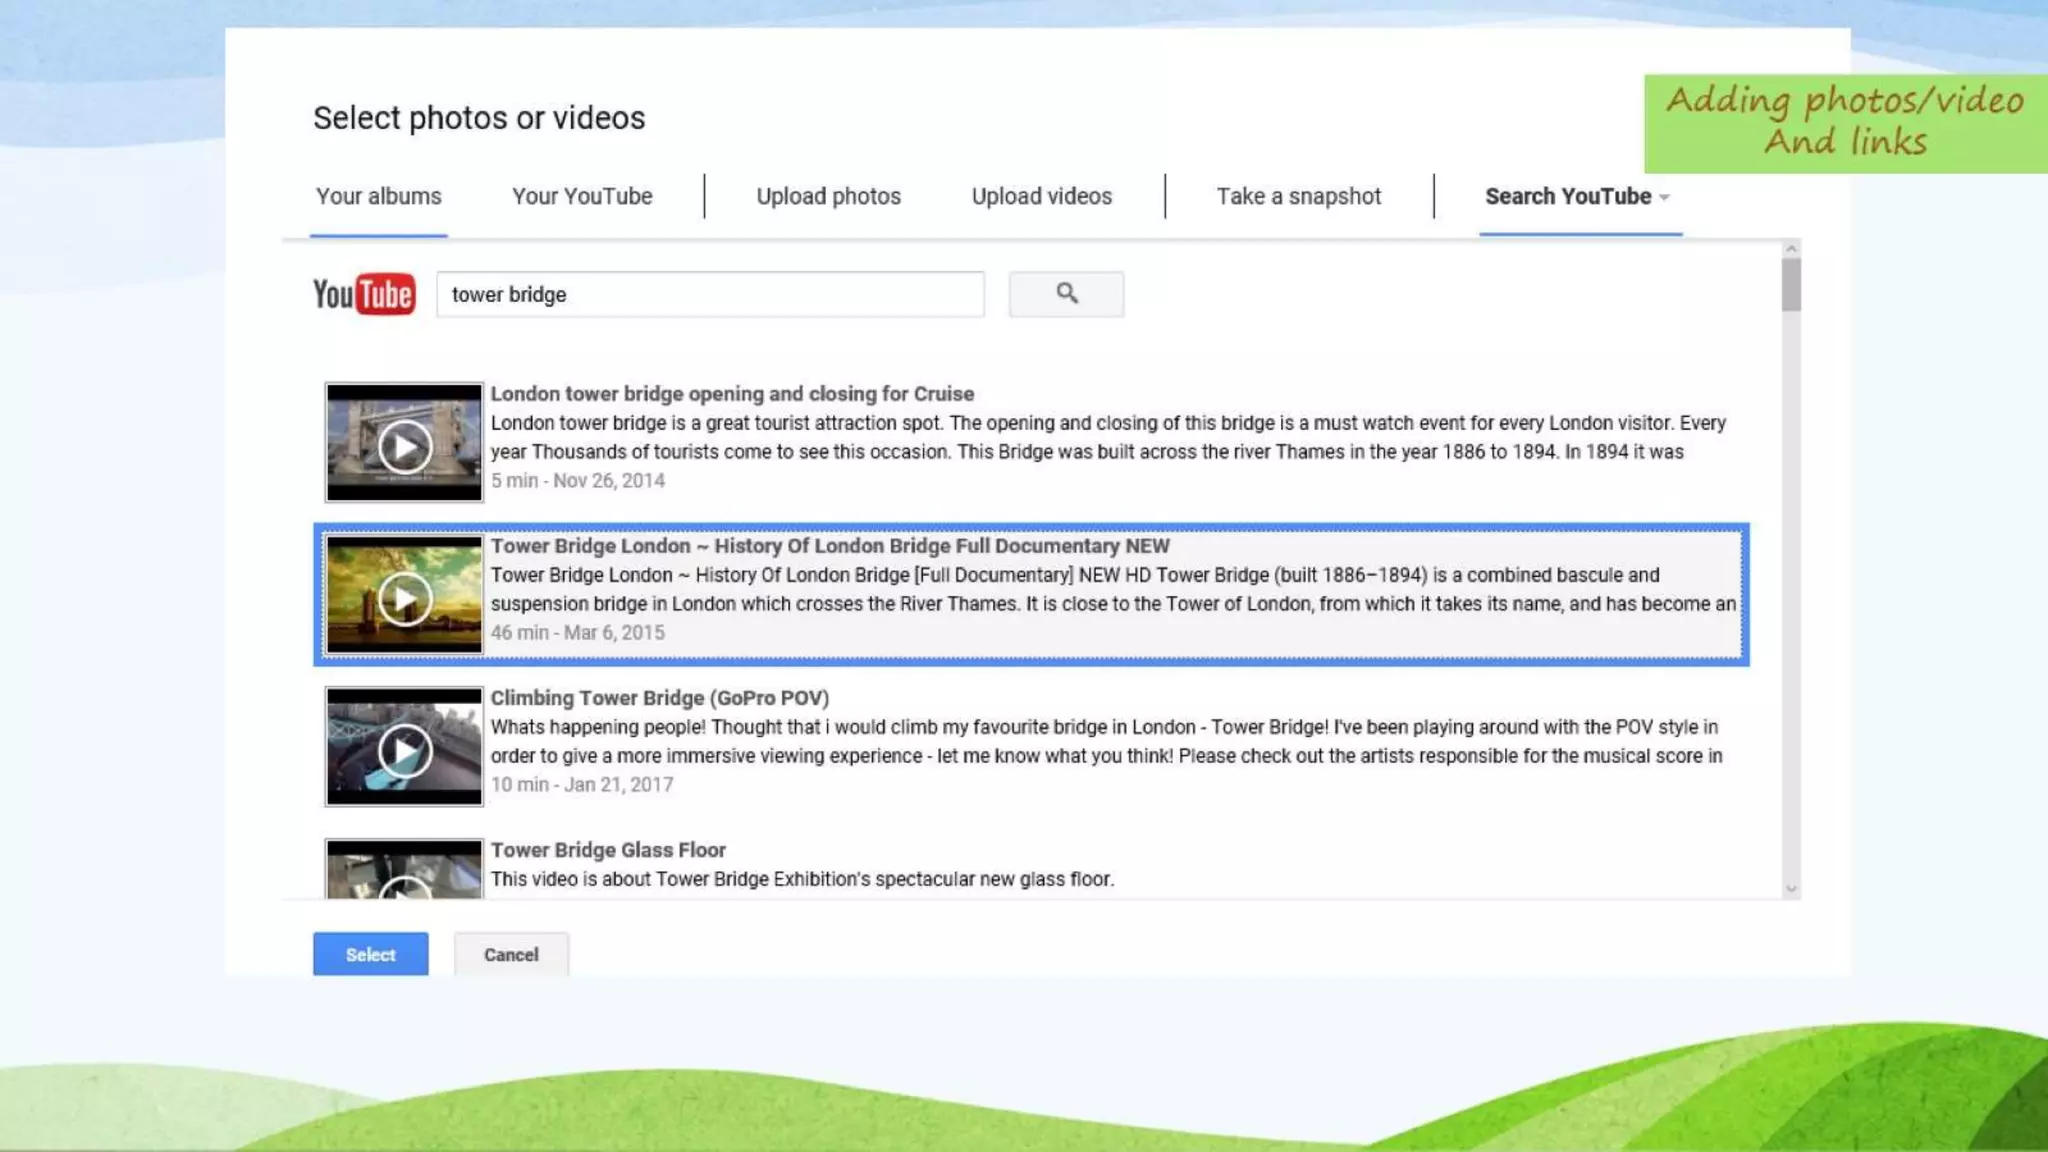Click the magnifier search button
Image resolution: width=2048 pixels, height=1152 pixels.
coord(1066,294)
